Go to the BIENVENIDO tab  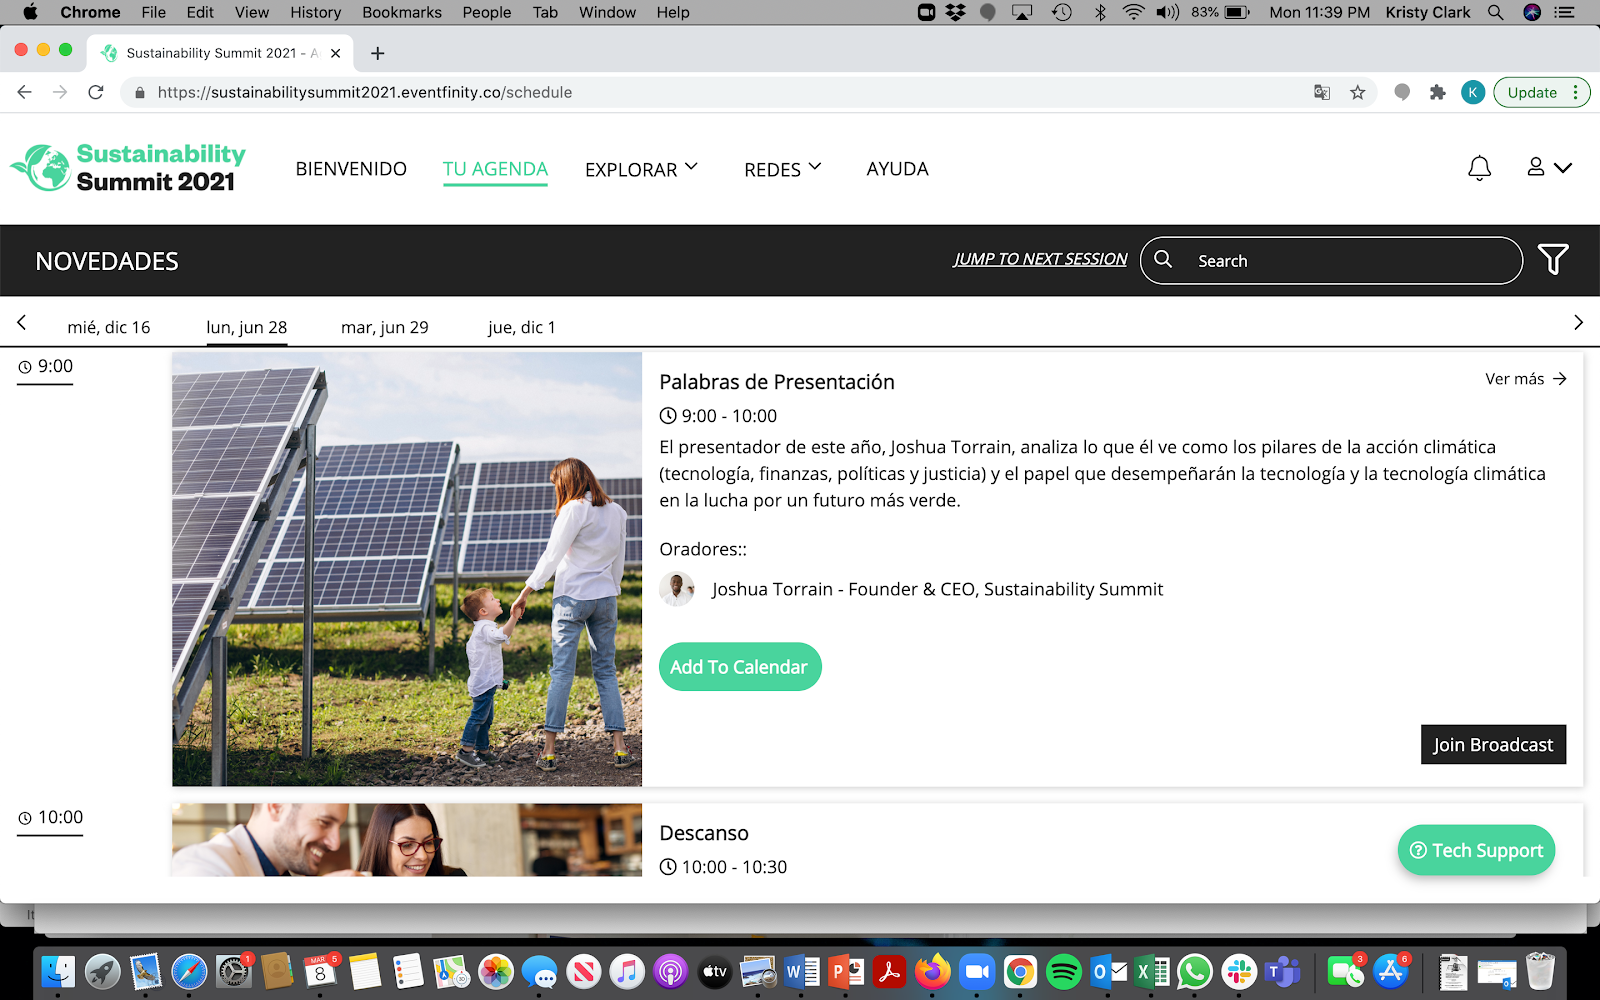pos(351,169)
